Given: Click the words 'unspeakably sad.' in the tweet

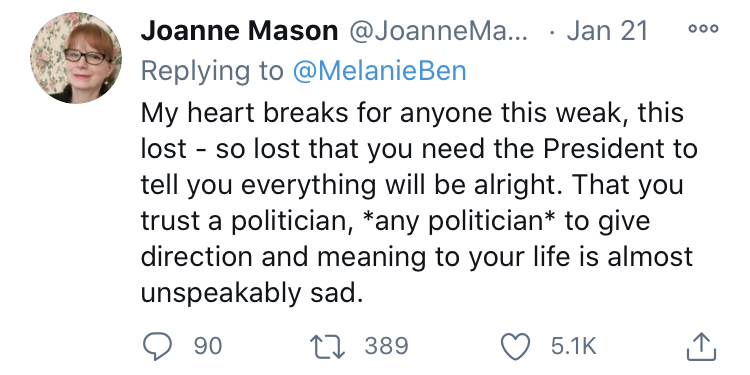Looking at the screenshot, I should (x=250, y=293).
